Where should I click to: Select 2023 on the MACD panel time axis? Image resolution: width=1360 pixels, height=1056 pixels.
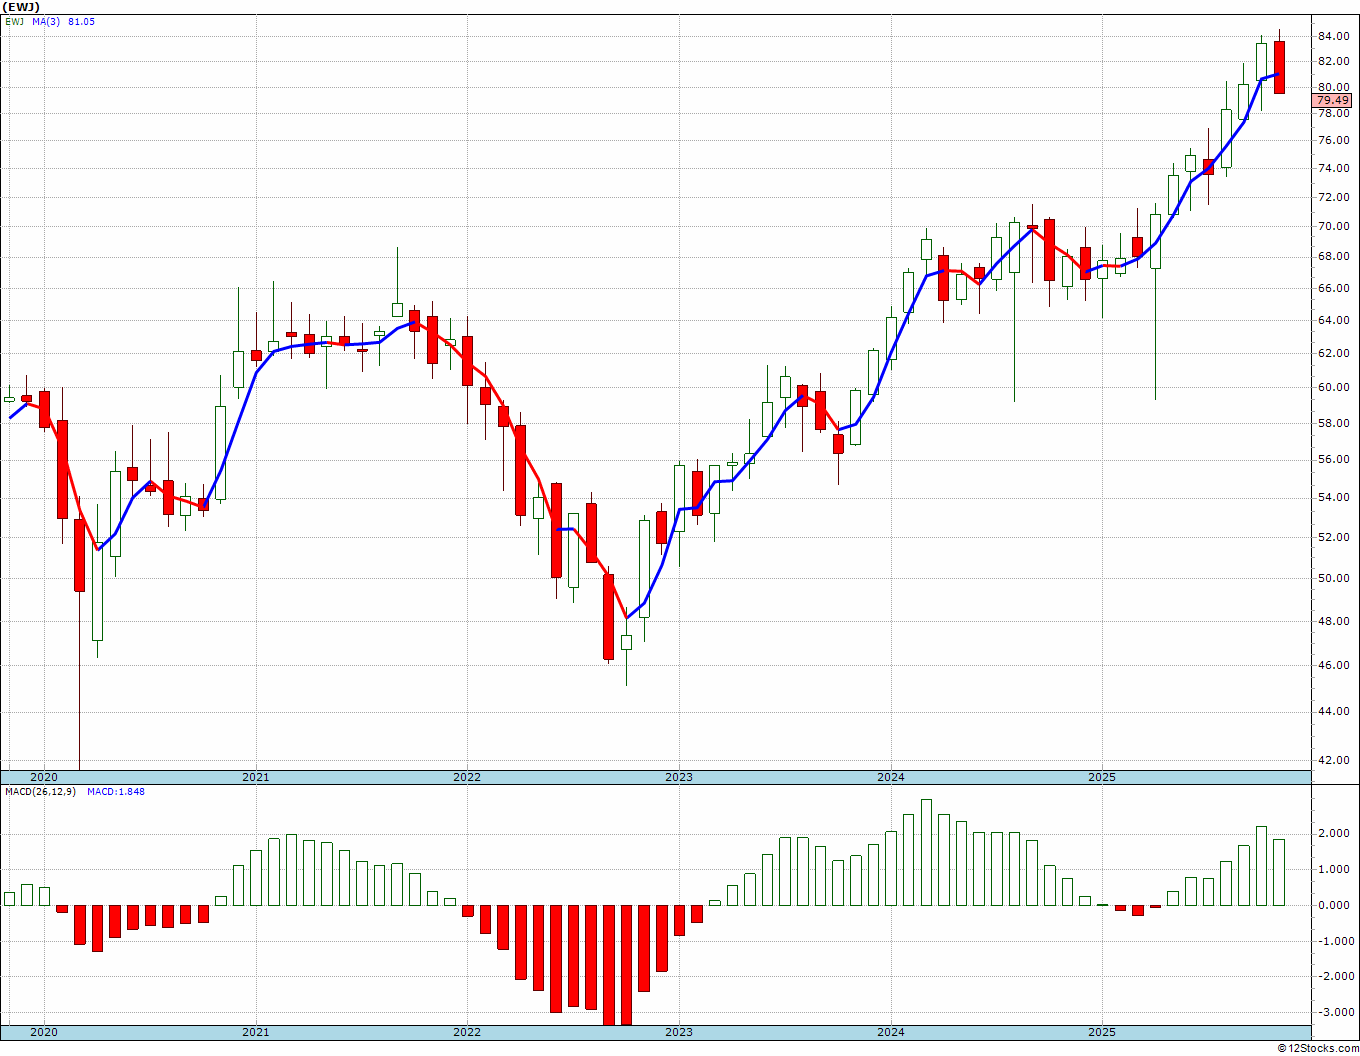point(679,1032)
